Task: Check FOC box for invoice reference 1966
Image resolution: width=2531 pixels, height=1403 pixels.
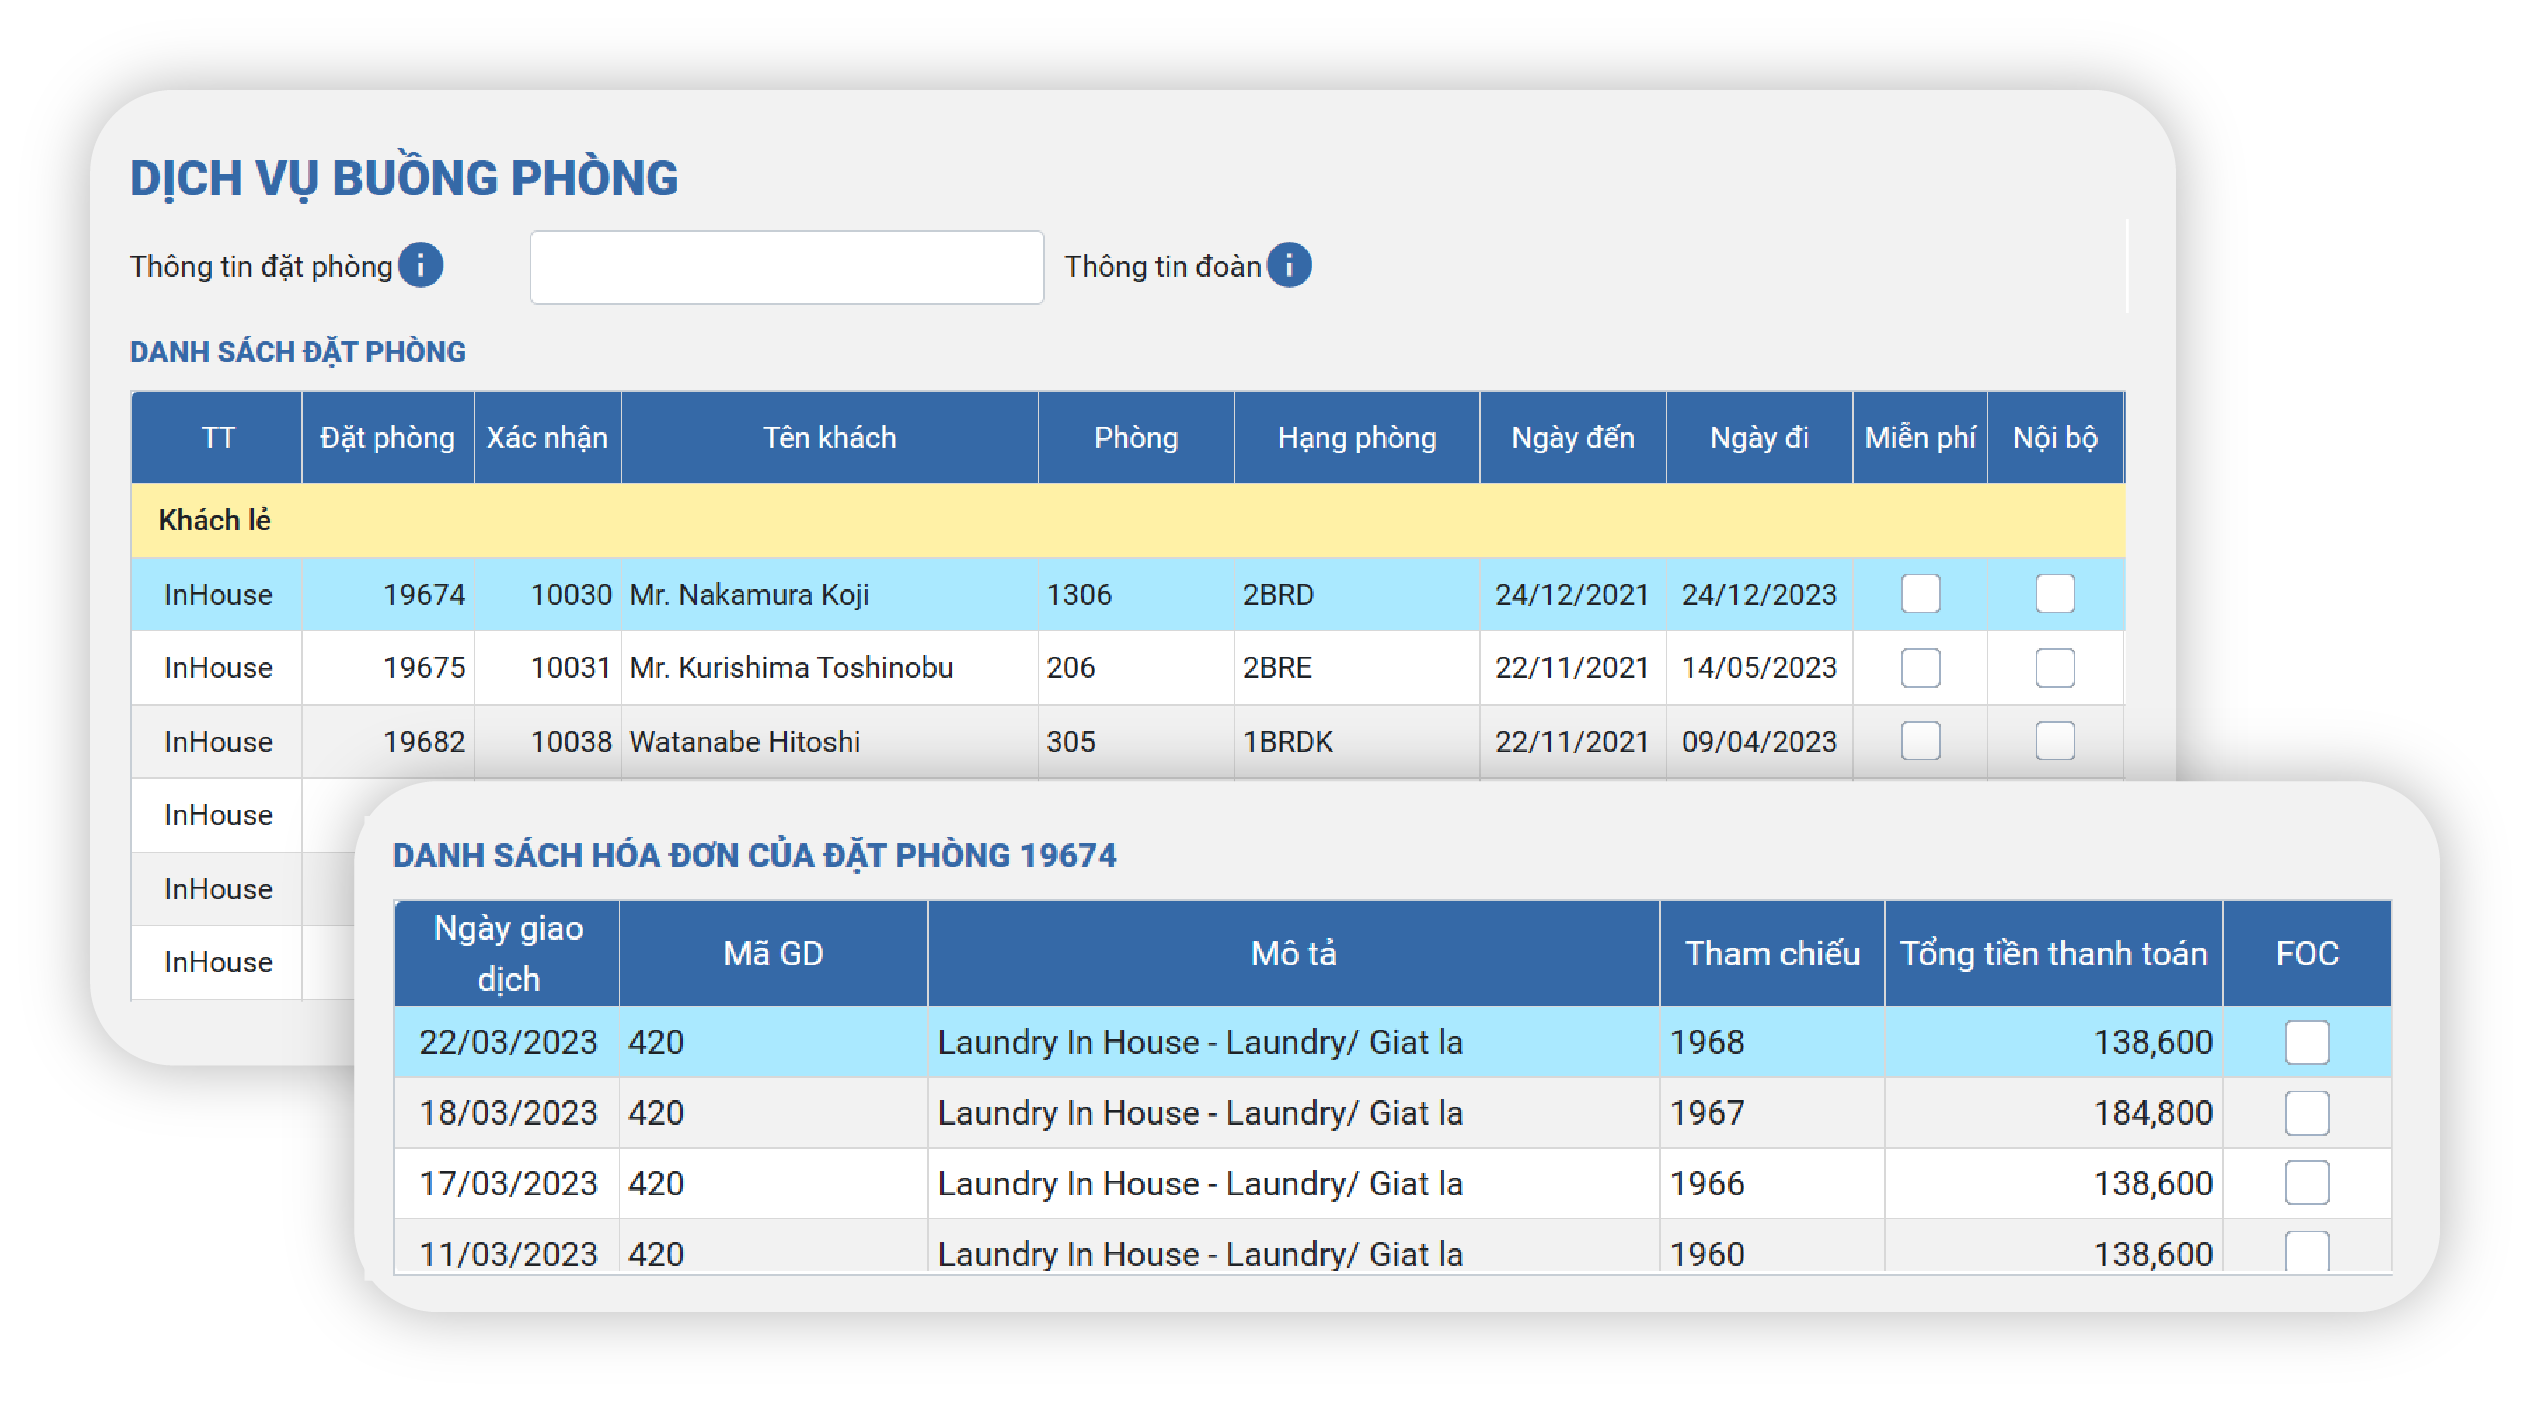Action: 2306,1183
